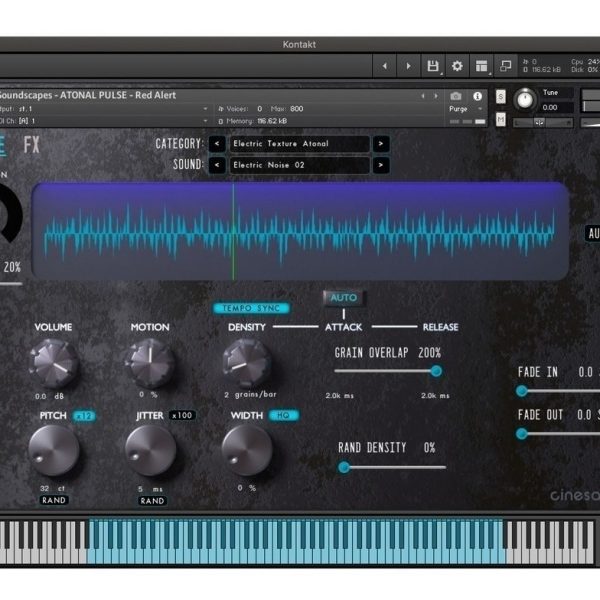Toggle the HQ width mode
600x600 pixels.
(x=283, y=416)
